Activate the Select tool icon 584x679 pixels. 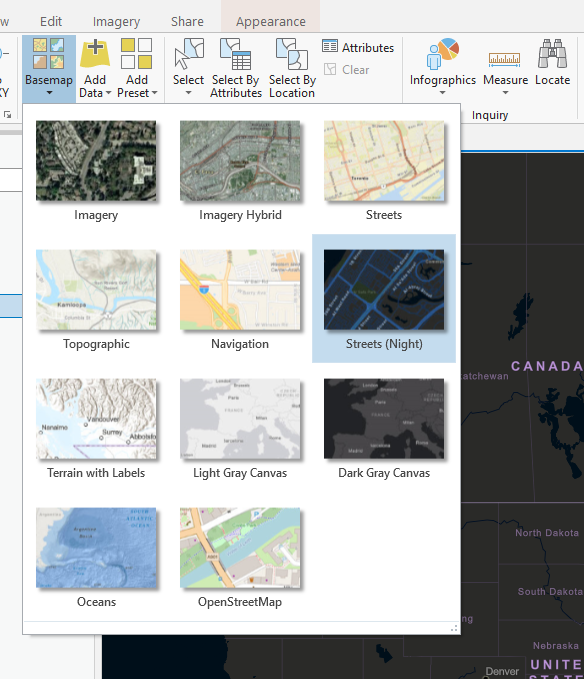(189, 54)
